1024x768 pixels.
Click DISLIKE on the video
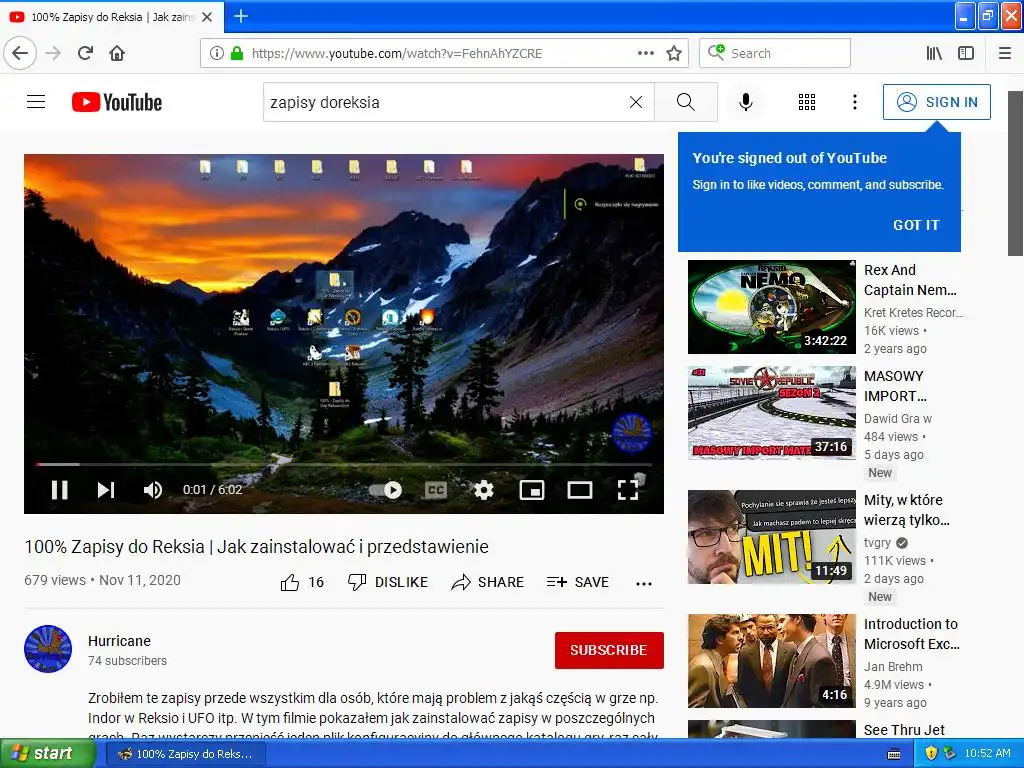tap(387, 582)
